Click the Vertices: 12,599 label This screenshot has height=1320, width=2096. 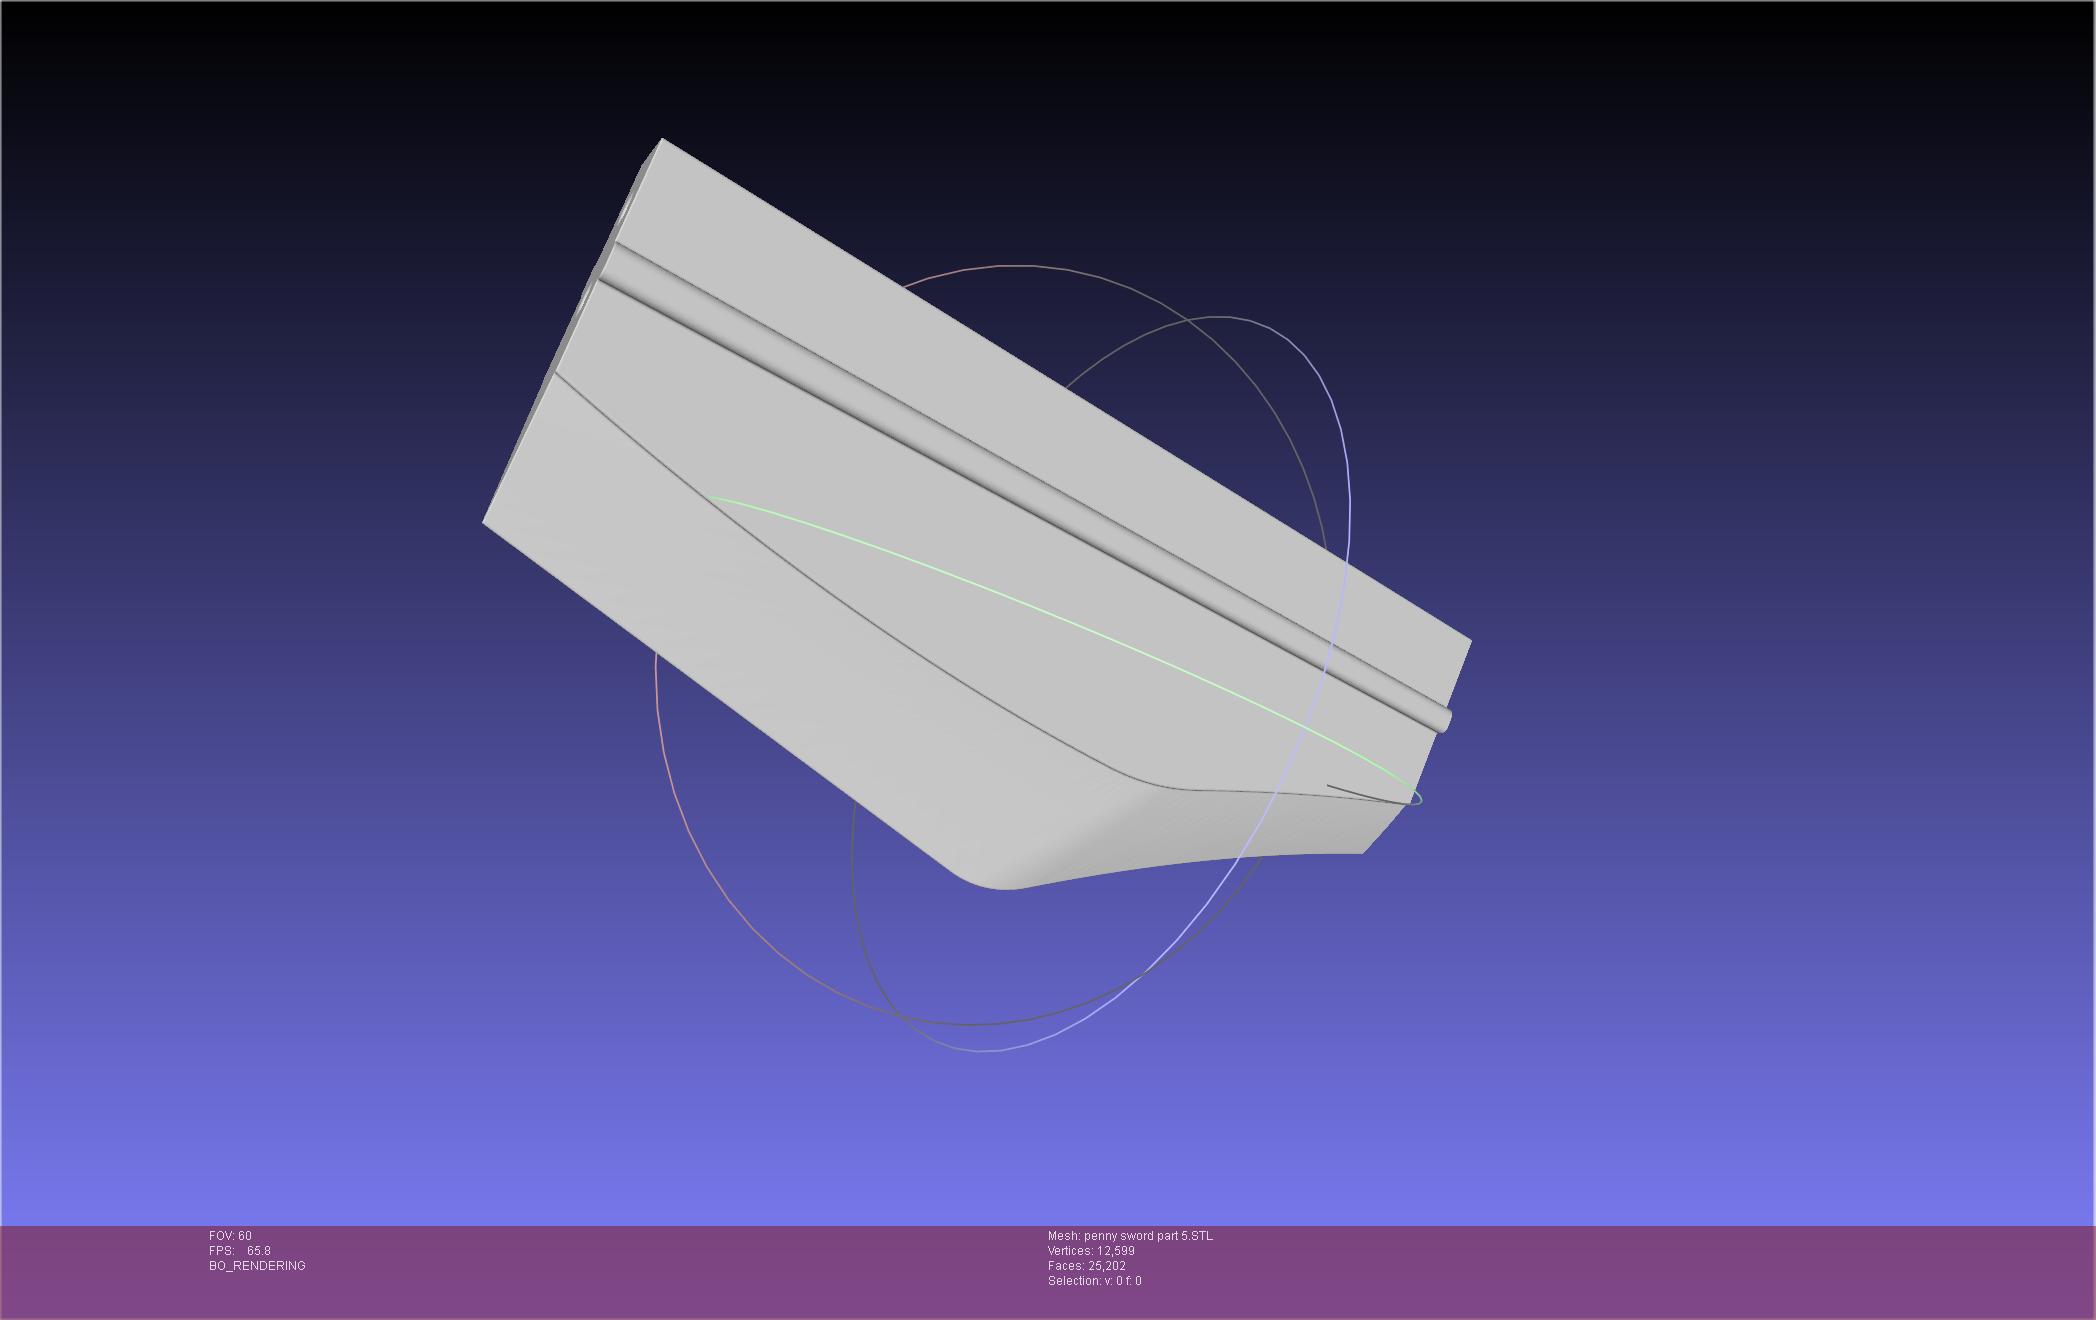click(1091, 1251)
